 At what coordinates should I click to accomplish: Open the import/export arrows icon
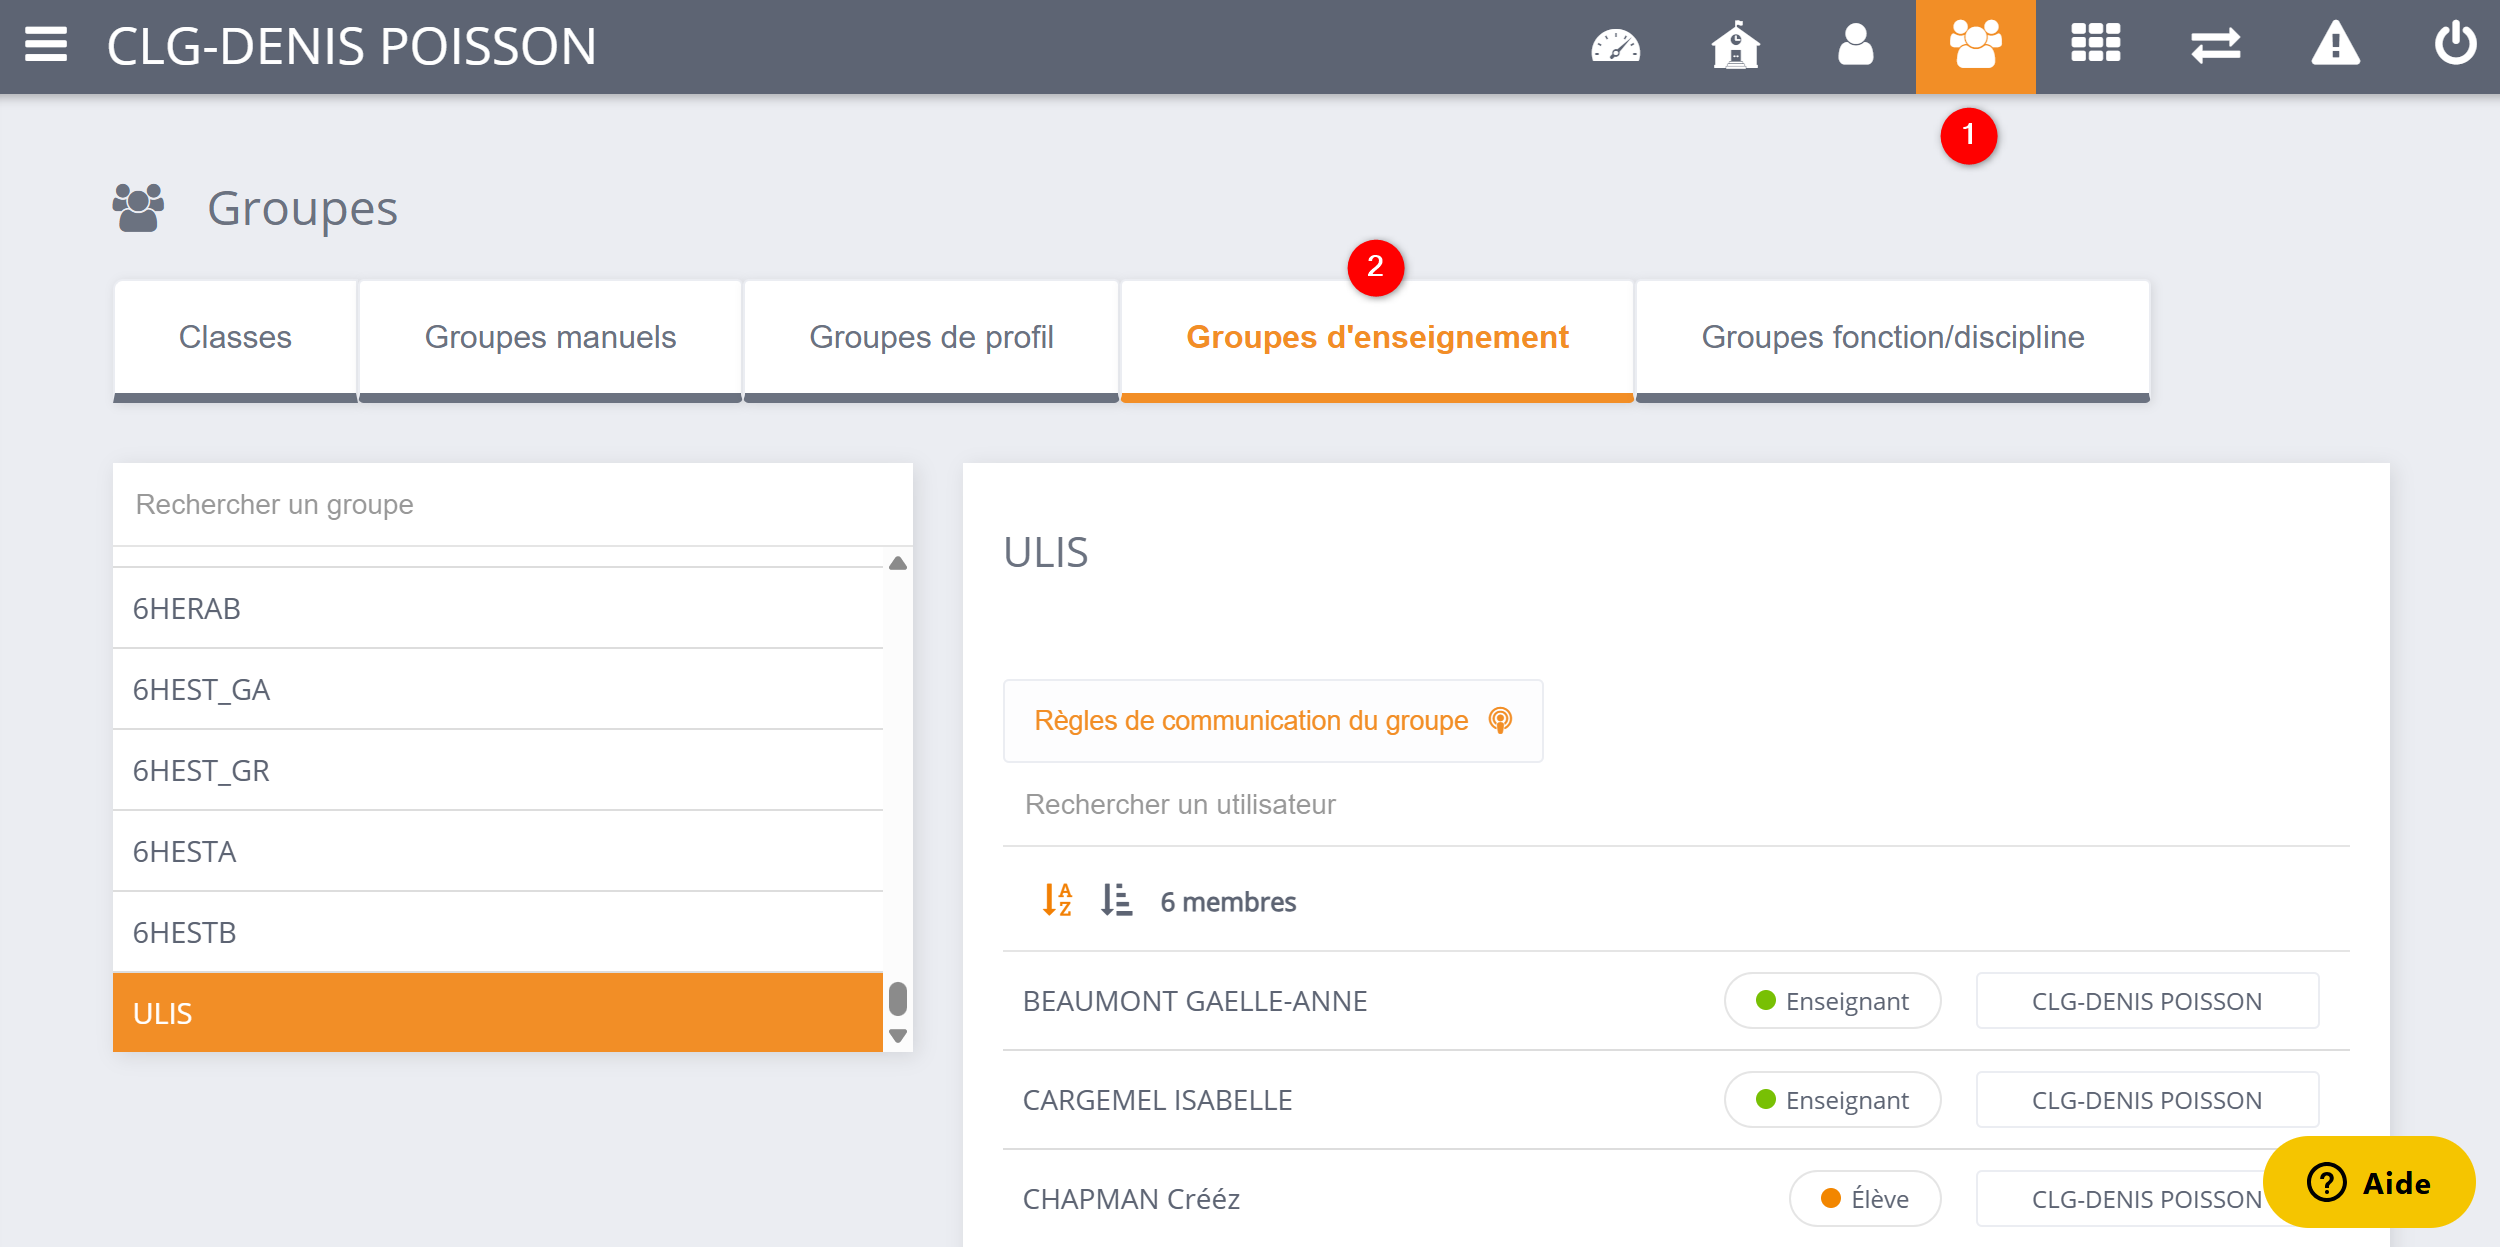(2215, 45)
